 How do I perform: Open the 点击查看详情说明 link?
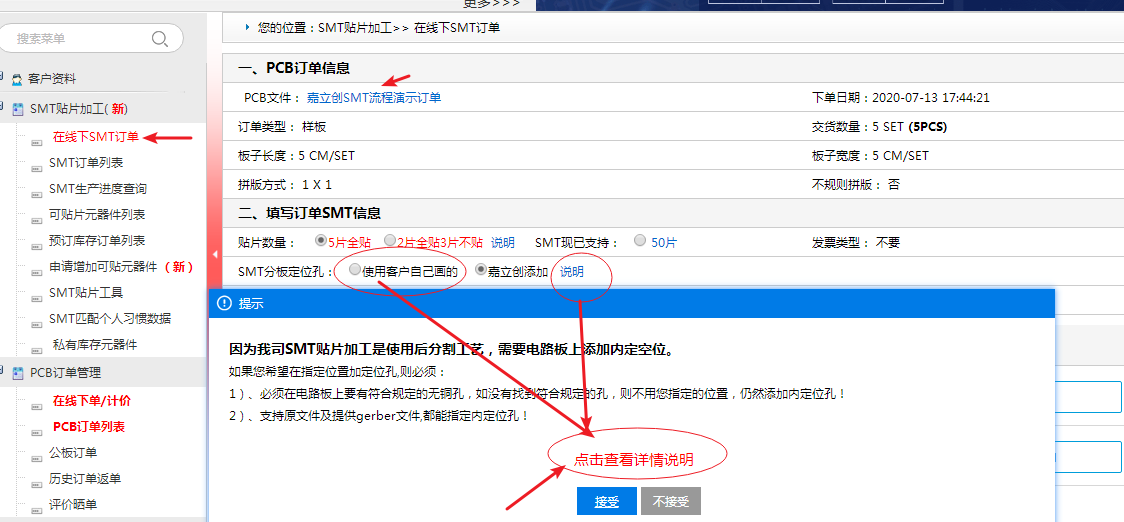(x=633, y=460)
